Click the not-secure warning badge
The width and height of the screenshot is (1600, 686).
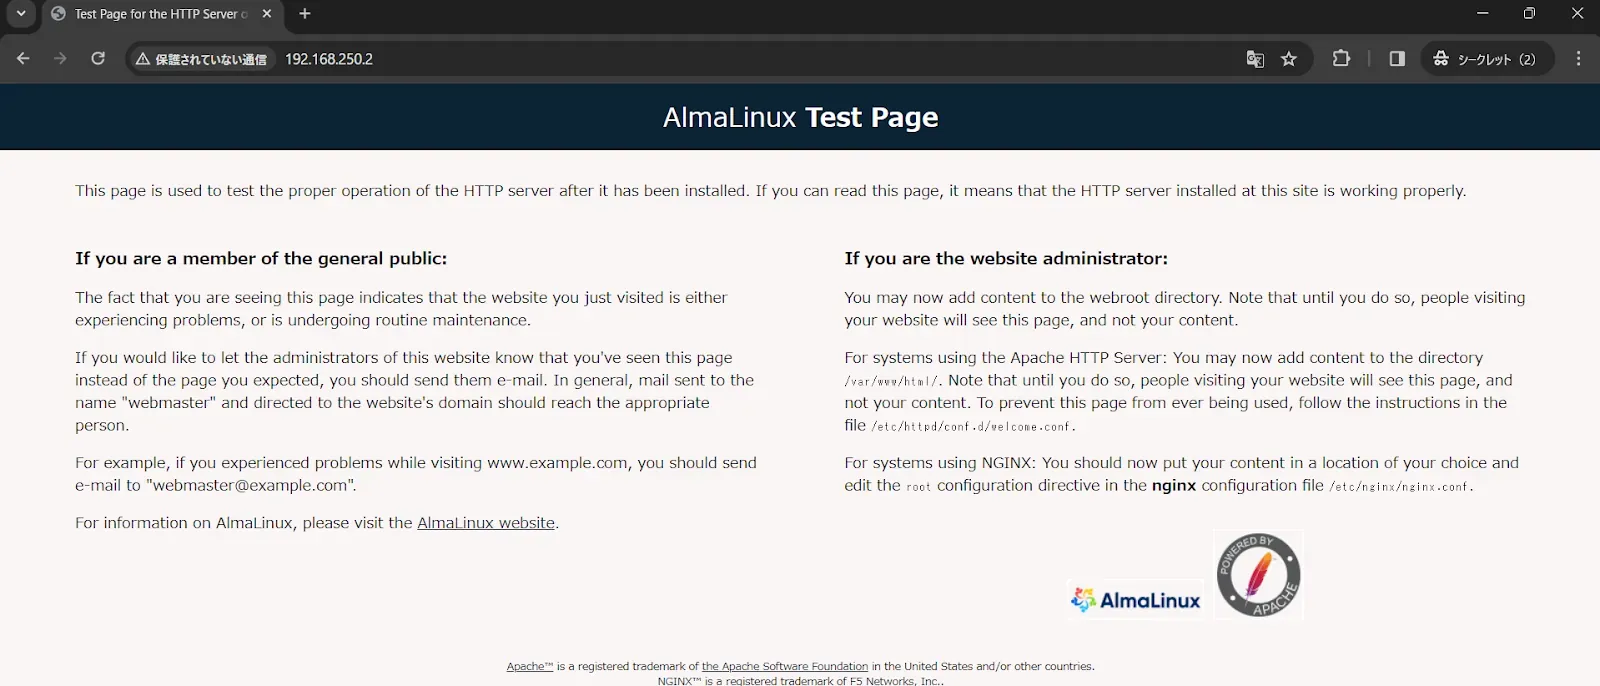tap(202, 59)
